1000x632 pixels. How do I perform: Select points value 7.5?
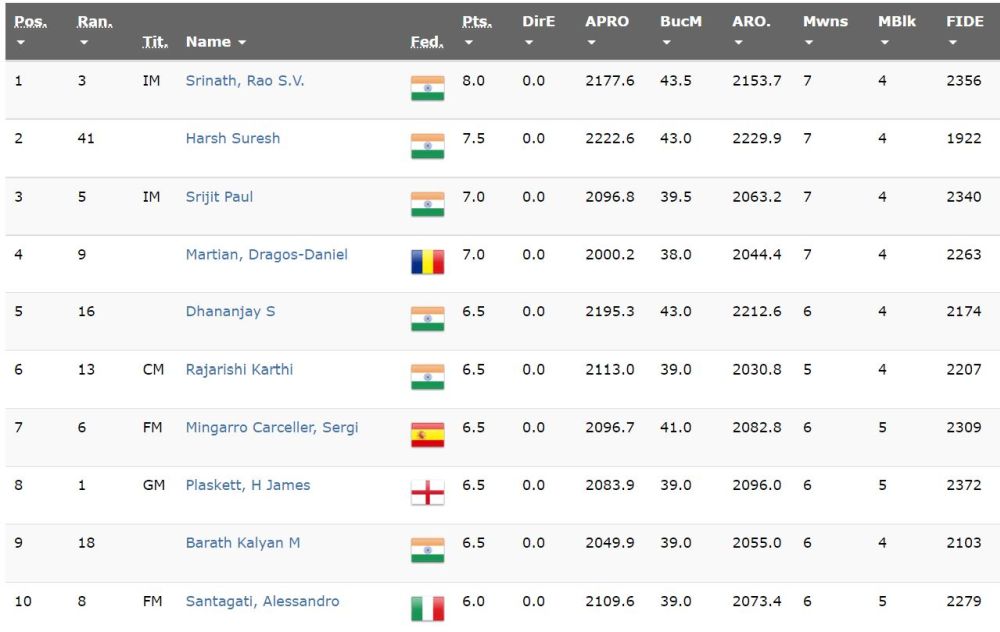(x=473, y=138)
